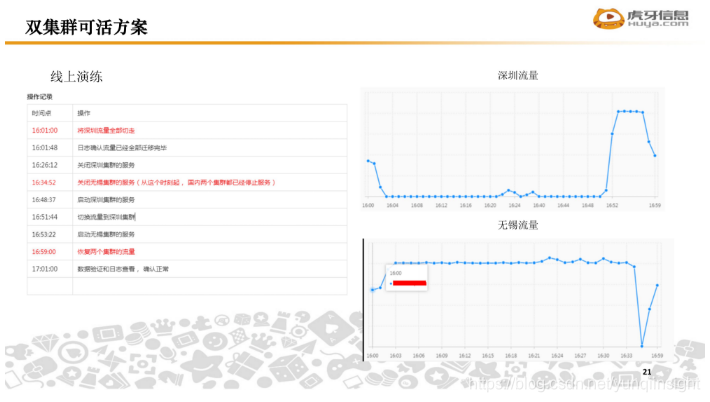Select the 16:26:12 timestamp cell
This screenshot has width=710, height=402.
coord(44,165)
